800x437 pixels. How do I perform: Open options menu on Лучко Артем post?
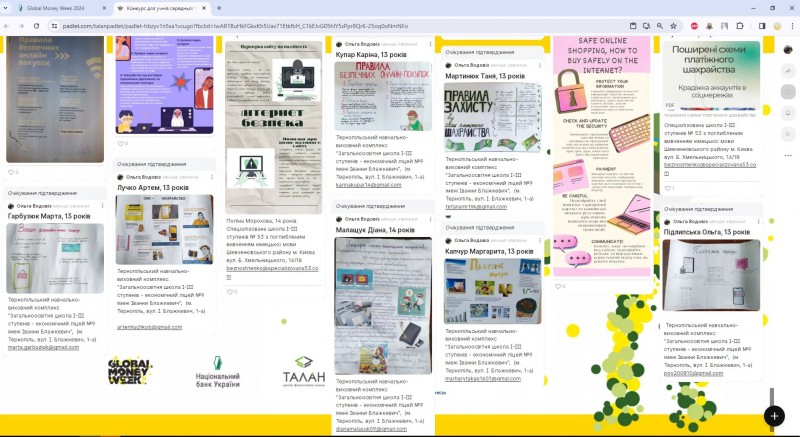[211, 177]
